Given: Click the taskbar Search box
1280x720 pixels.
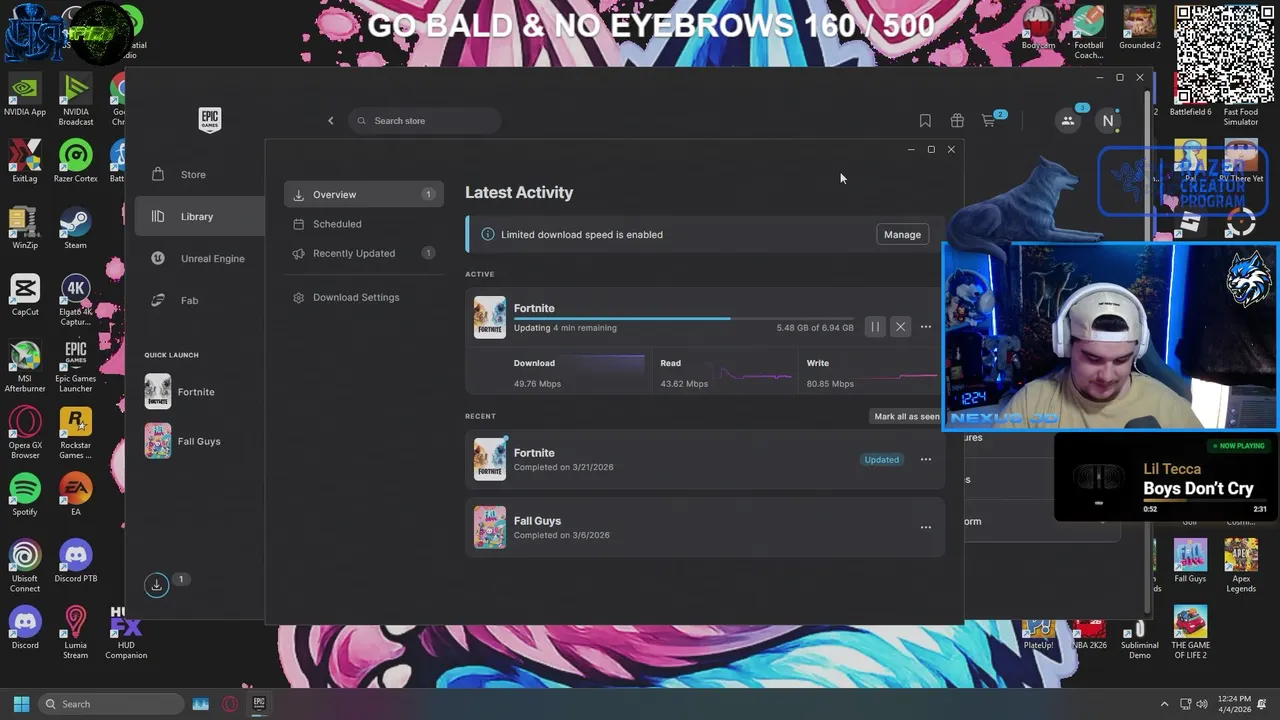Looking at the screenshot, I should point(111,704).
